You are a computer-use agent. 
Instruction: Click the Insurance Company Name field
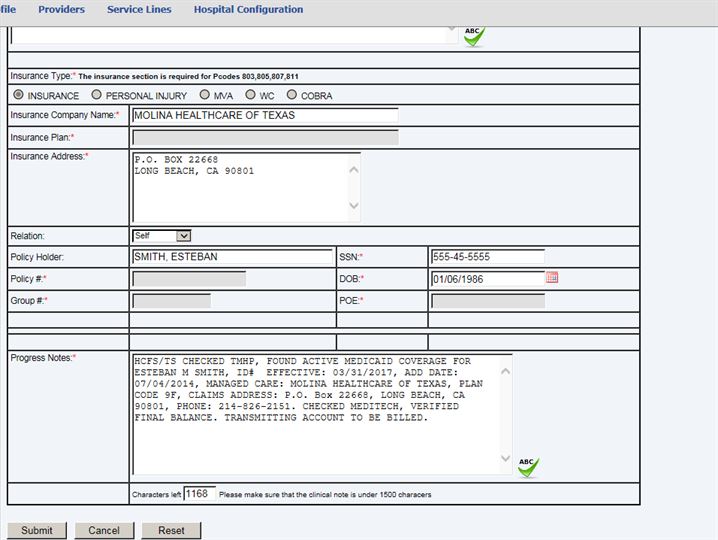click(264, 115)
